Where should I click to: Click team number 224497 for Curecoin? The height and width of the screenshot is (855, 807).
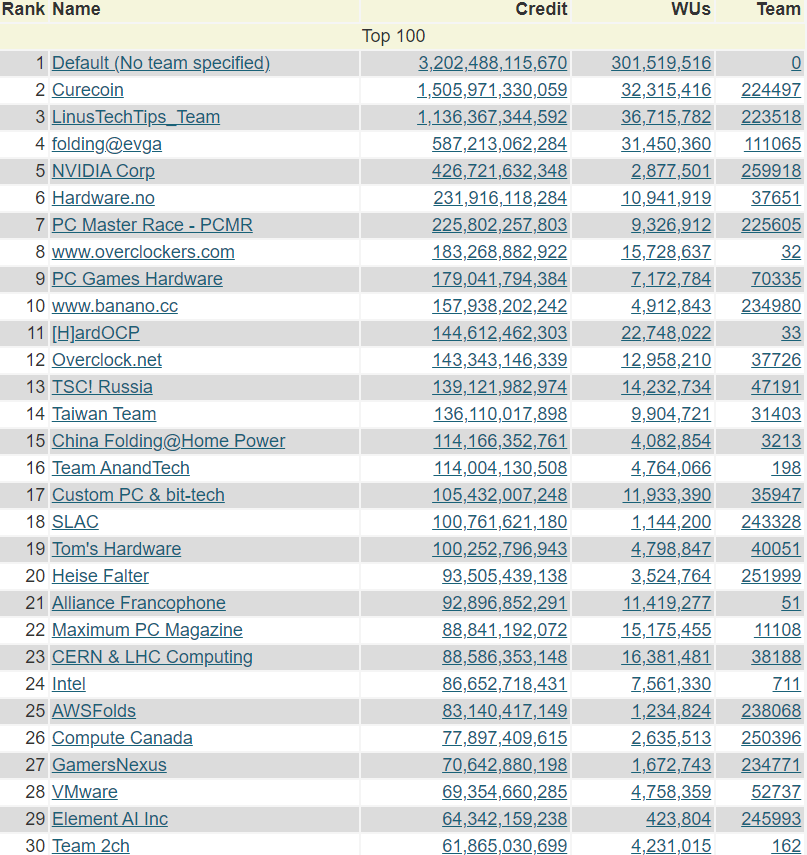[x=771, y=90]
